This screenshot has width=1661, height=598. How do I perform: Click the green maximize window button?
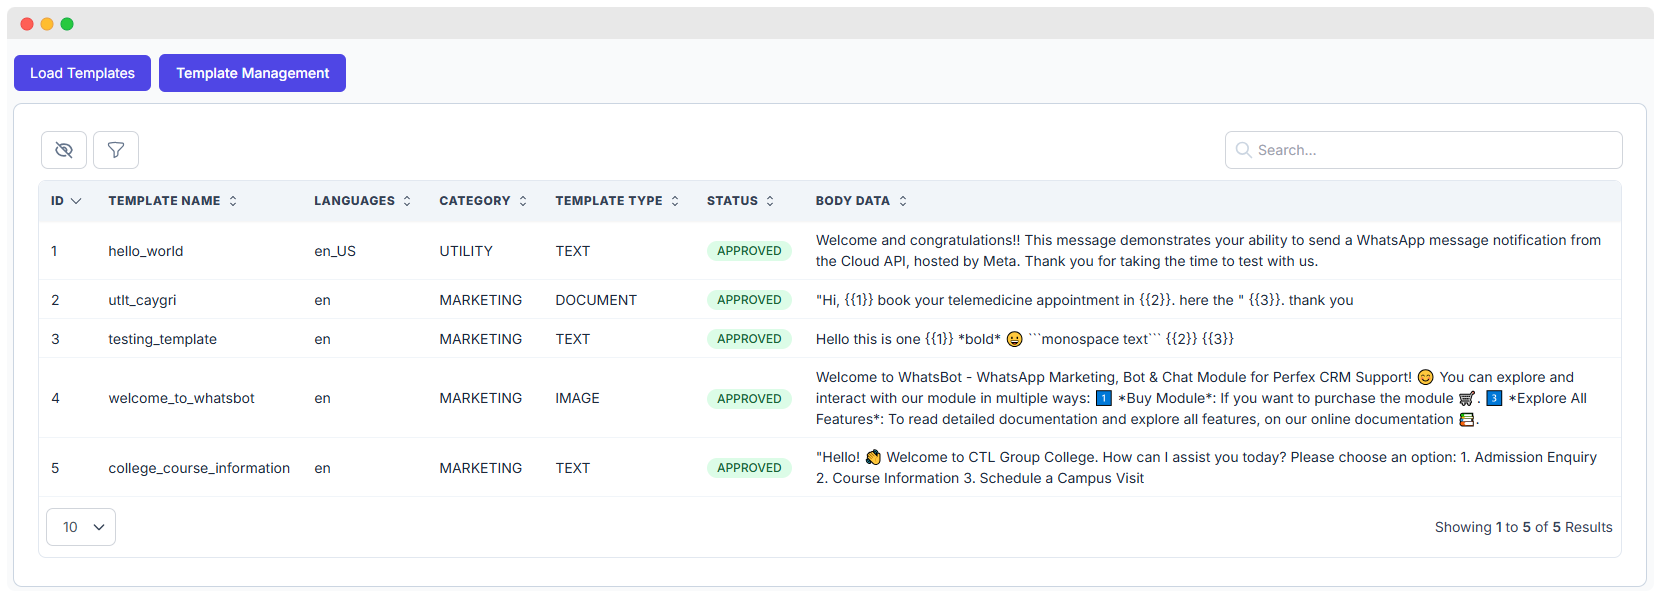click(x=67, y=24)
